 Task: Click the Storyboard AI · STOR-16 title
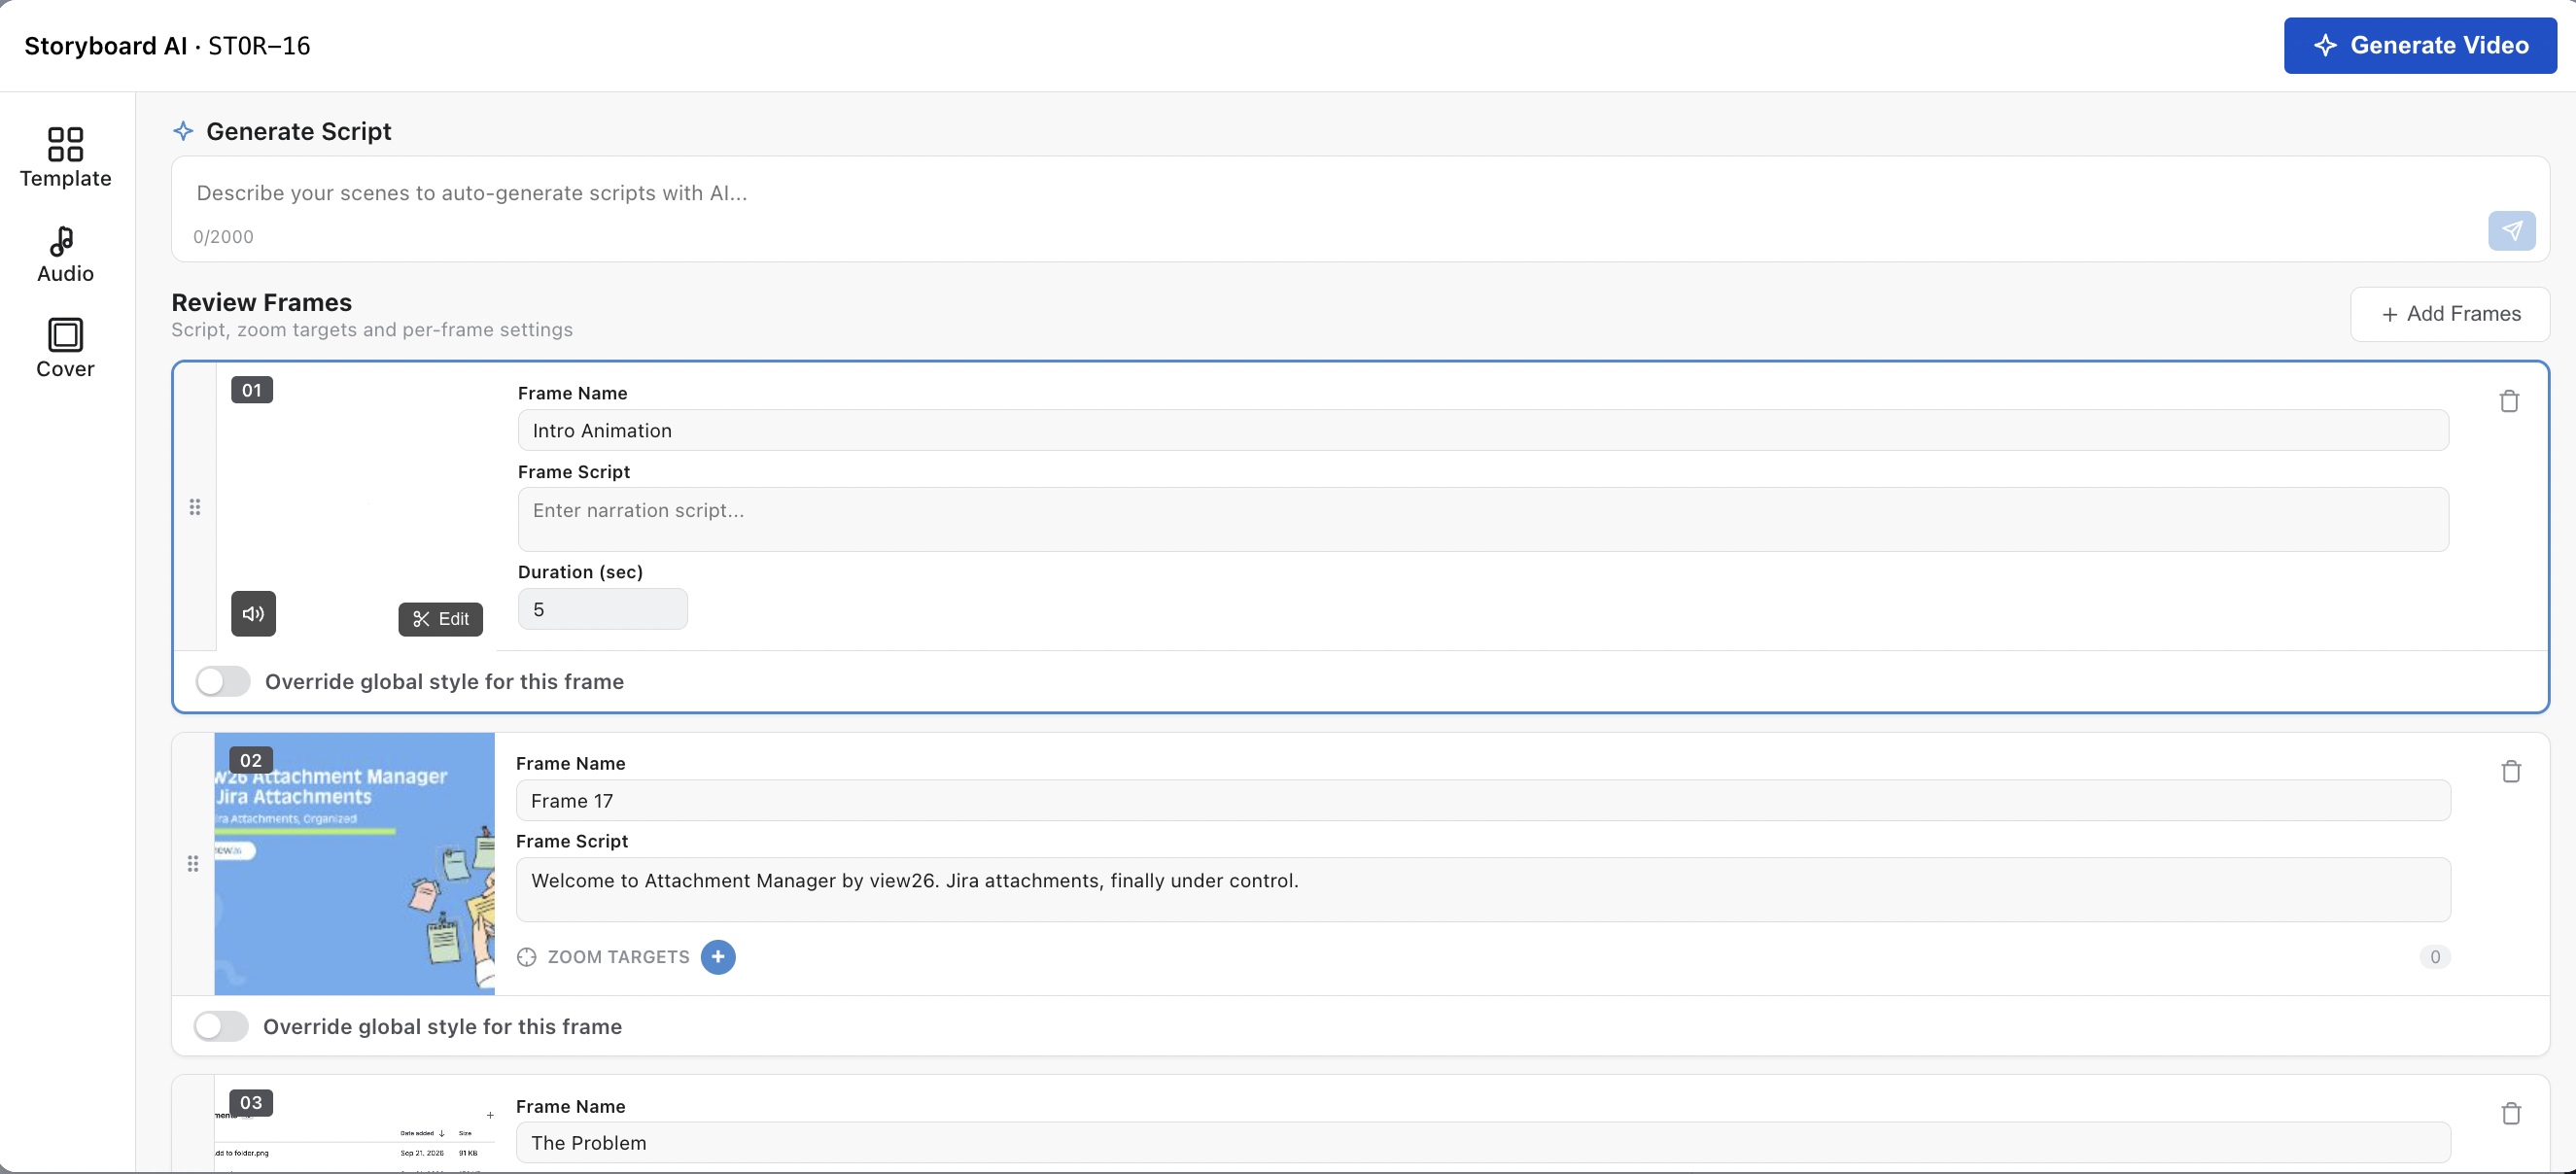[167, 46]
